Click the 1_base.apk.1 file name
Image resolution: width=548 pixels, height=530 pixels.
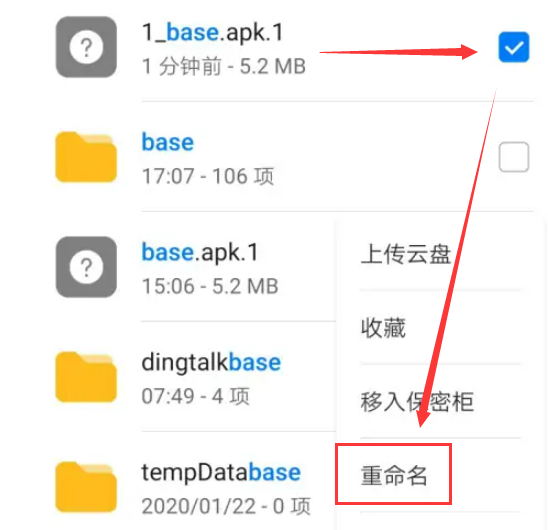click(x=212, y=33)
